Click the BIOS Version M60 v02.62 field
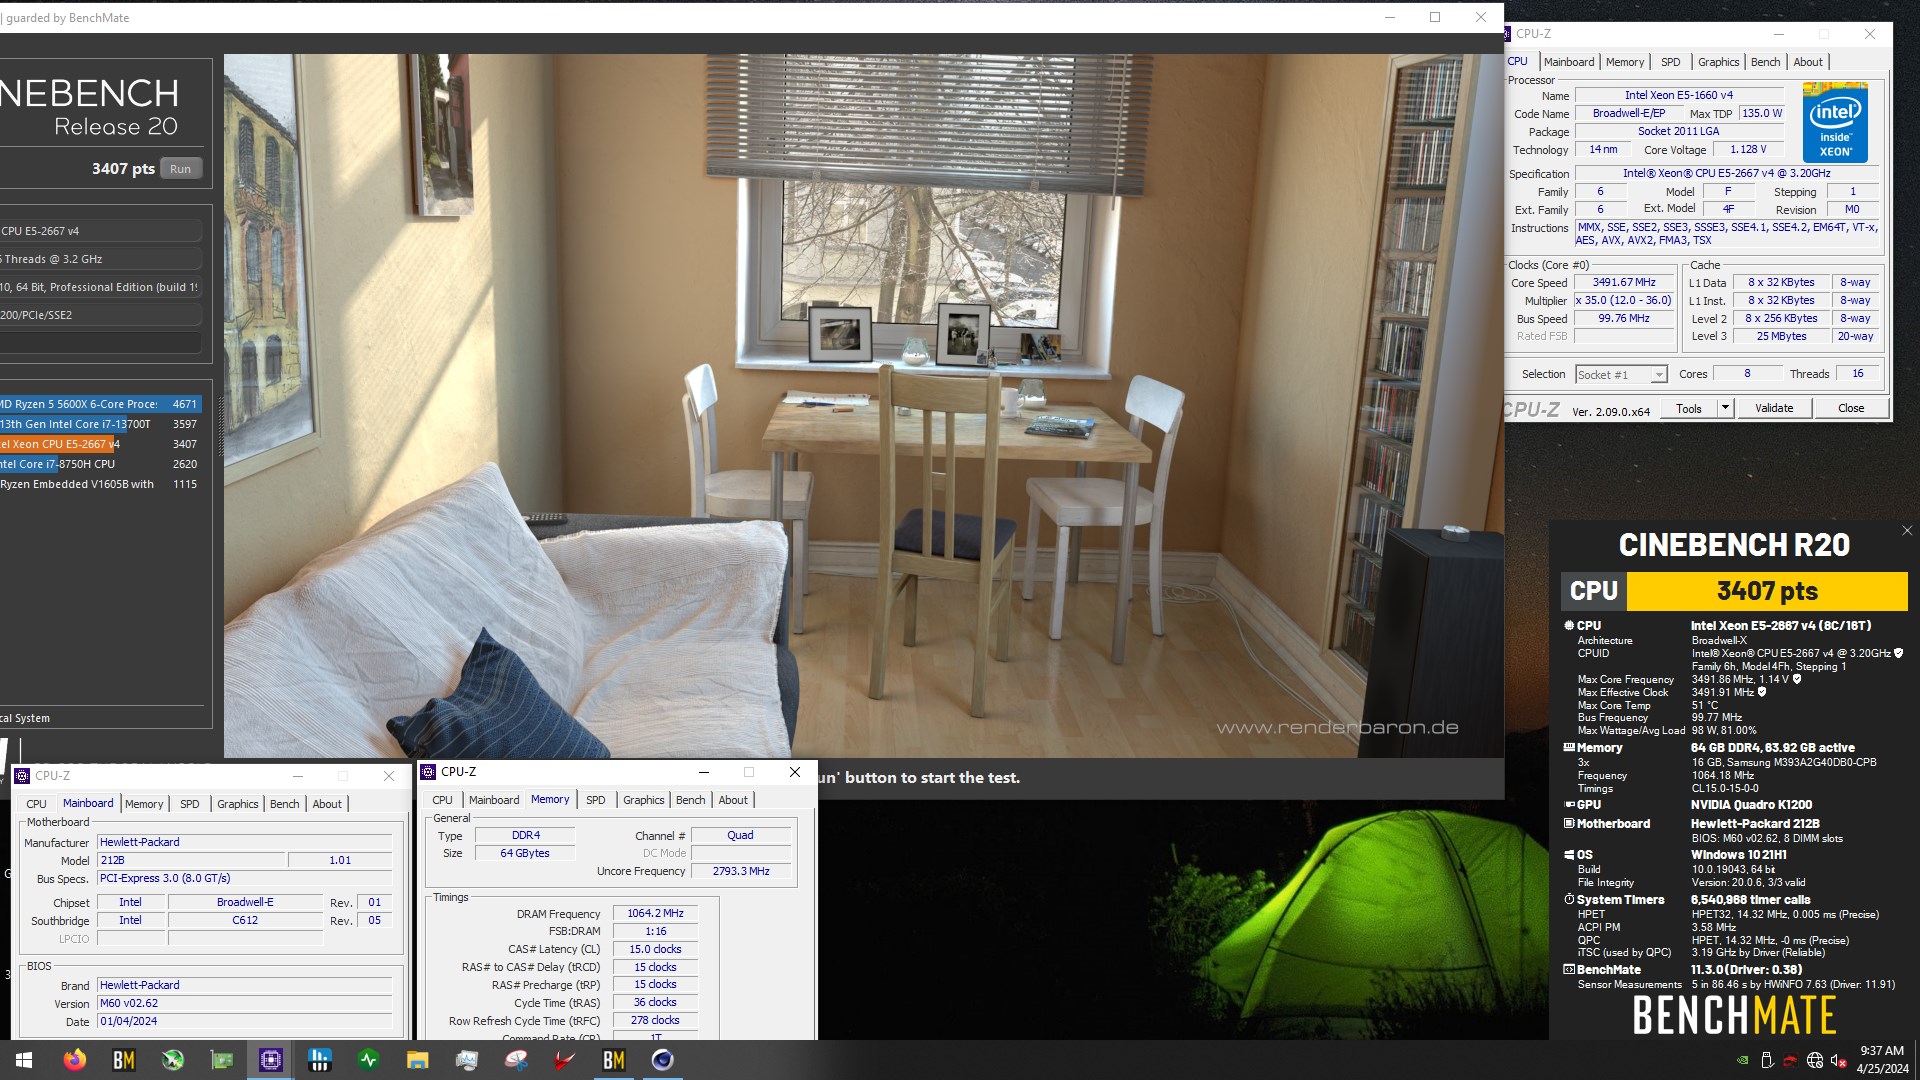 click(x=245, y=1003)
